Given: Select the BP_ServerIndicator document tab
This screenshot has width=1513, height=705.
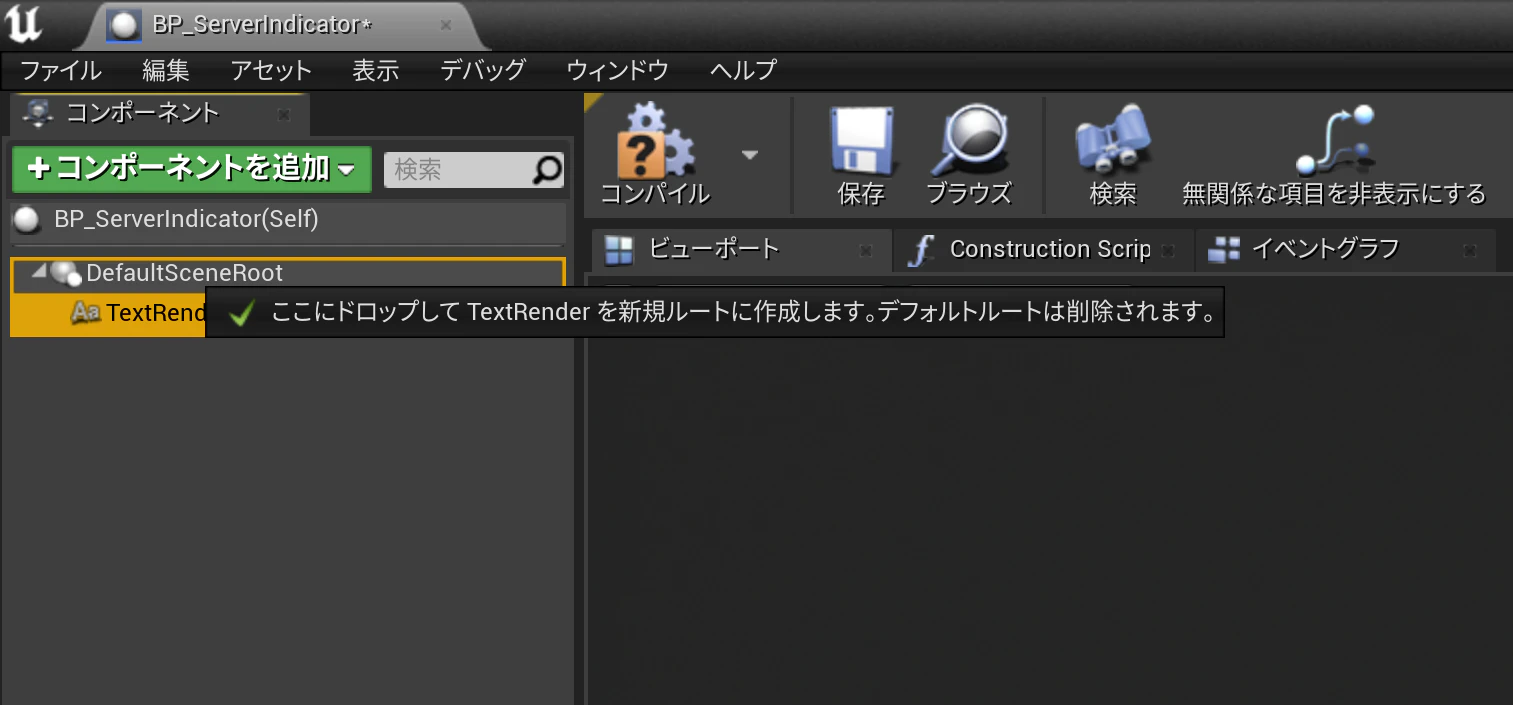Looking at the screenshot, I should (x=284, y=25).
